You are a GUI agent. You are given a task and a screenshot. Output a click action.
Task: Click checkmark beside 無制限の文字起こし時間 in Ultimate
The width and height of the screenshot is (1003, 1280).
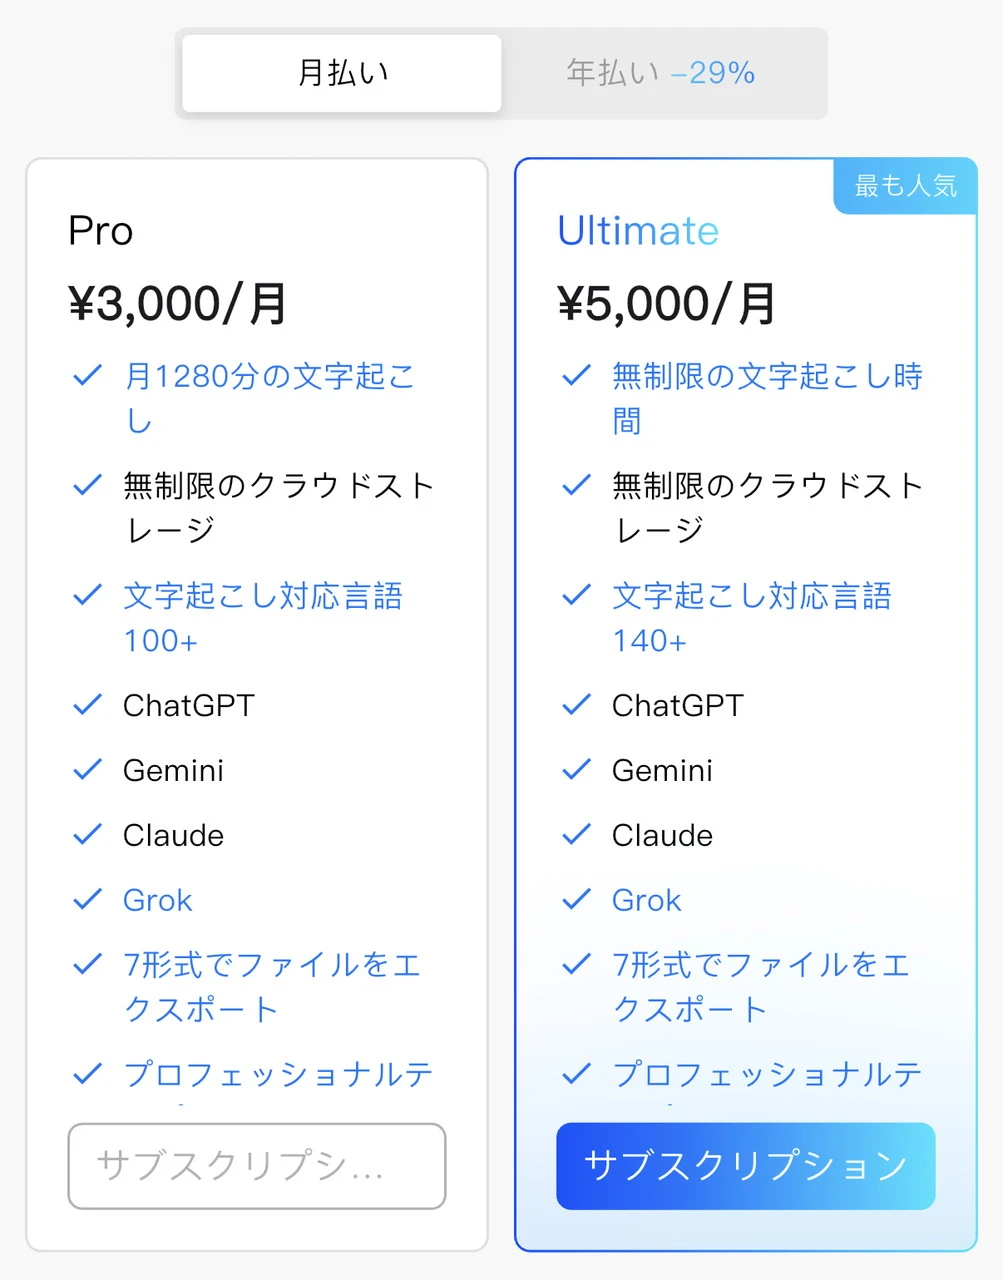click(x=577, y=376)
